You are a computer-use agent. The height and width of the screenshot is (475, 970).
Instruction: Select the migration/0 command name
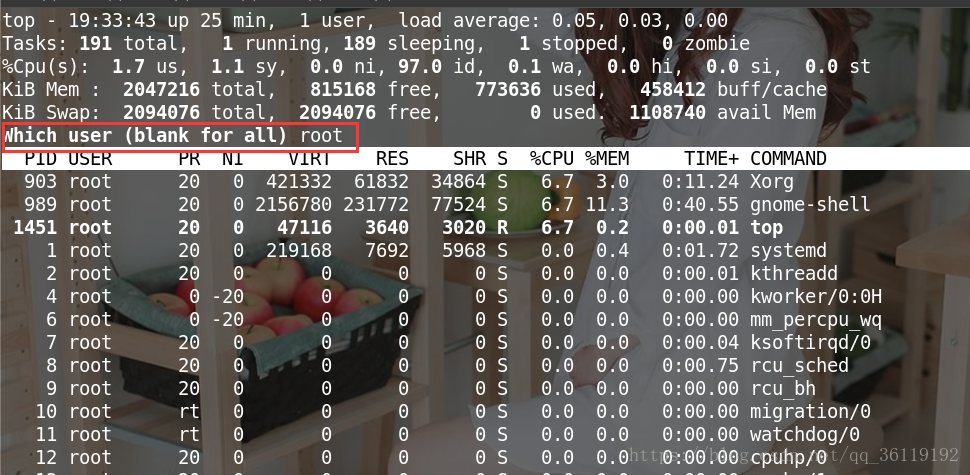pyautogui.click(x=810, y=411)
